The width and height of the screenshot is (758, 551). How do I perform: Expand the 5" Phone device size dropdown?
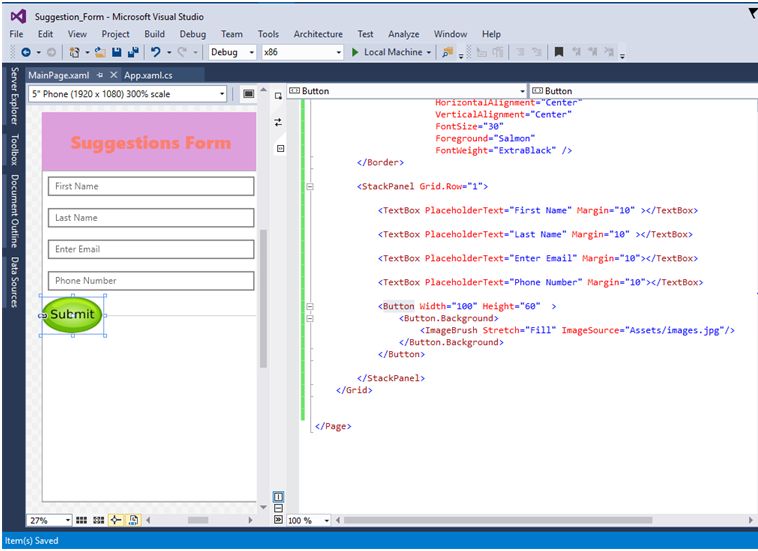pyautogui.click(x=222, y=94)
